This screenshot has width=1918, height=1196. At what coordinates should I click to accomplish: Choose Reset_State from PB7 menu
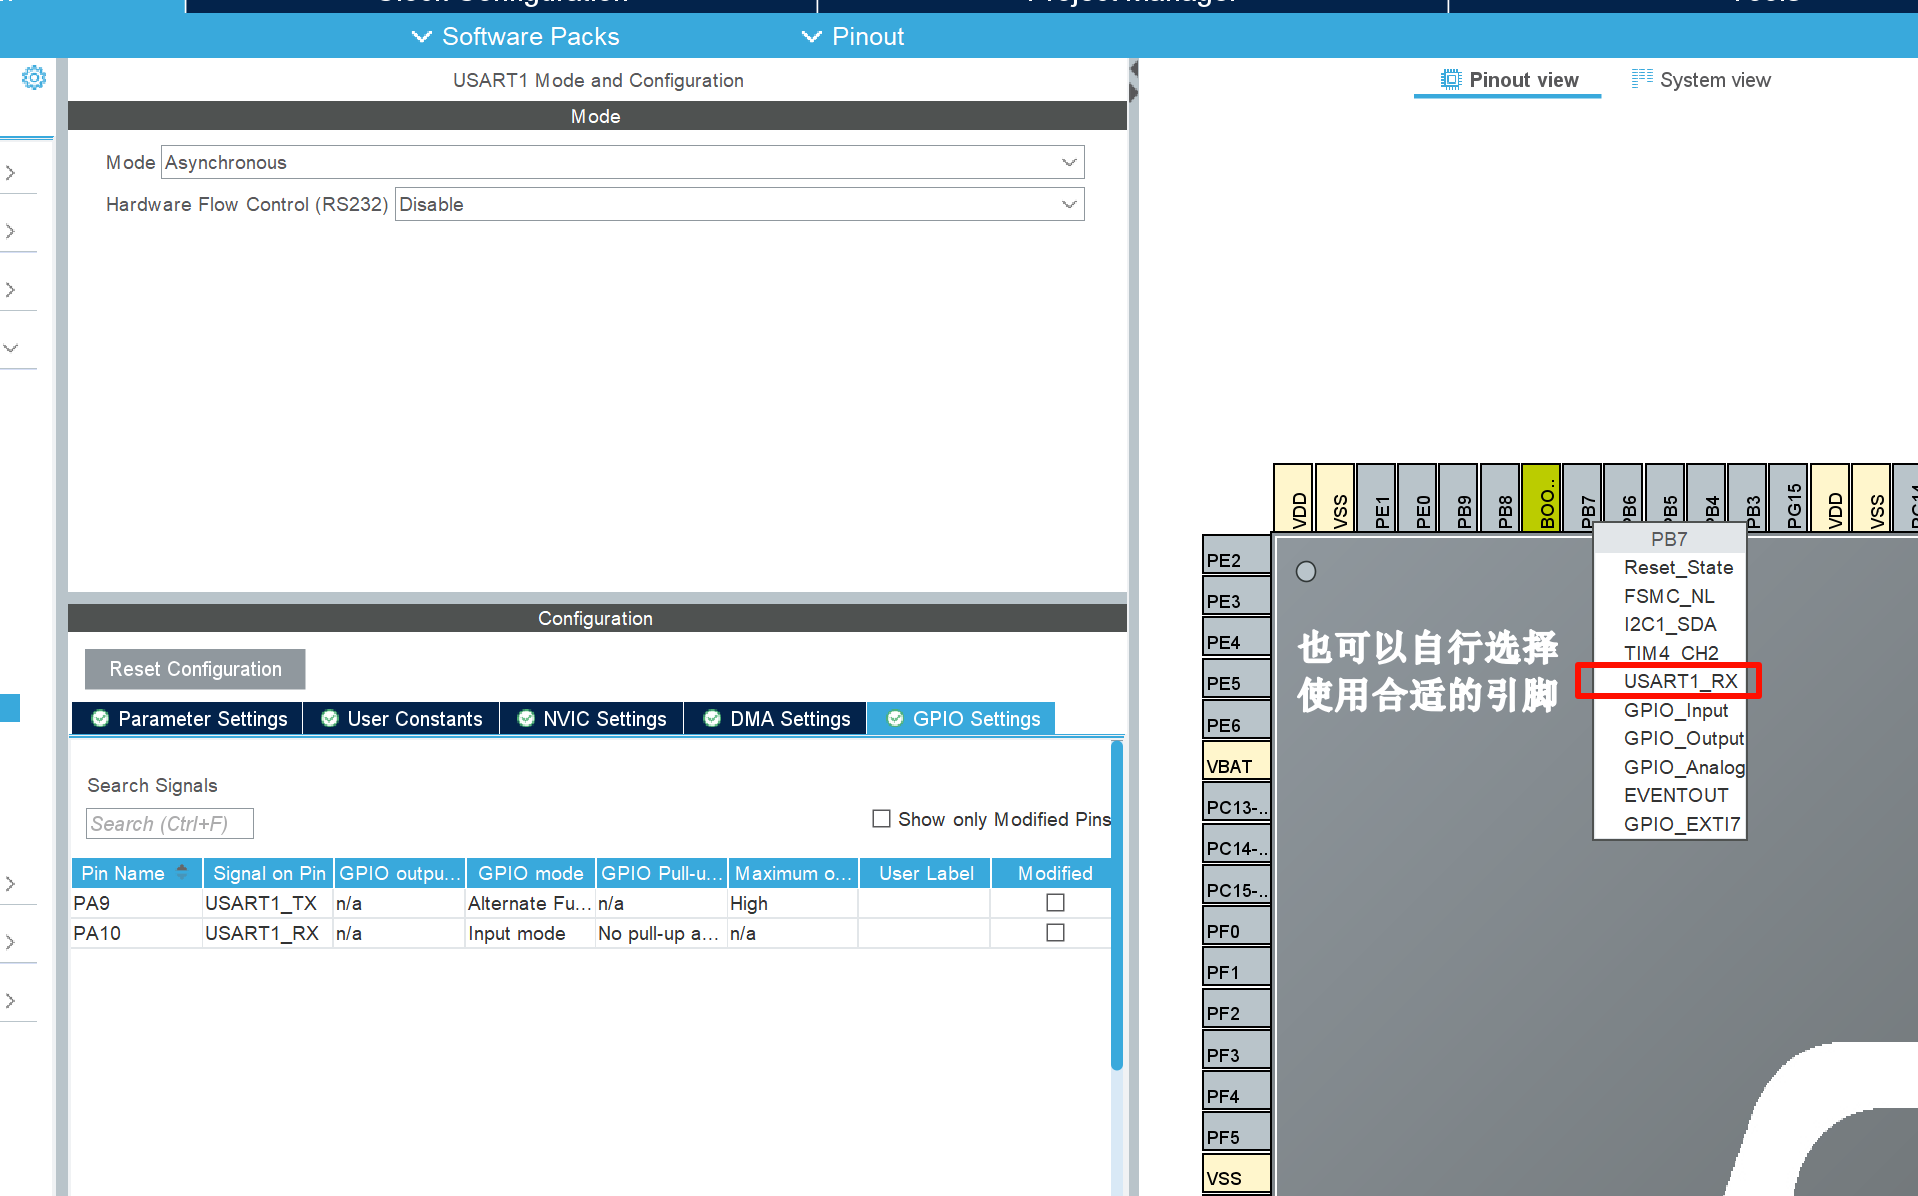point(1669,567)
